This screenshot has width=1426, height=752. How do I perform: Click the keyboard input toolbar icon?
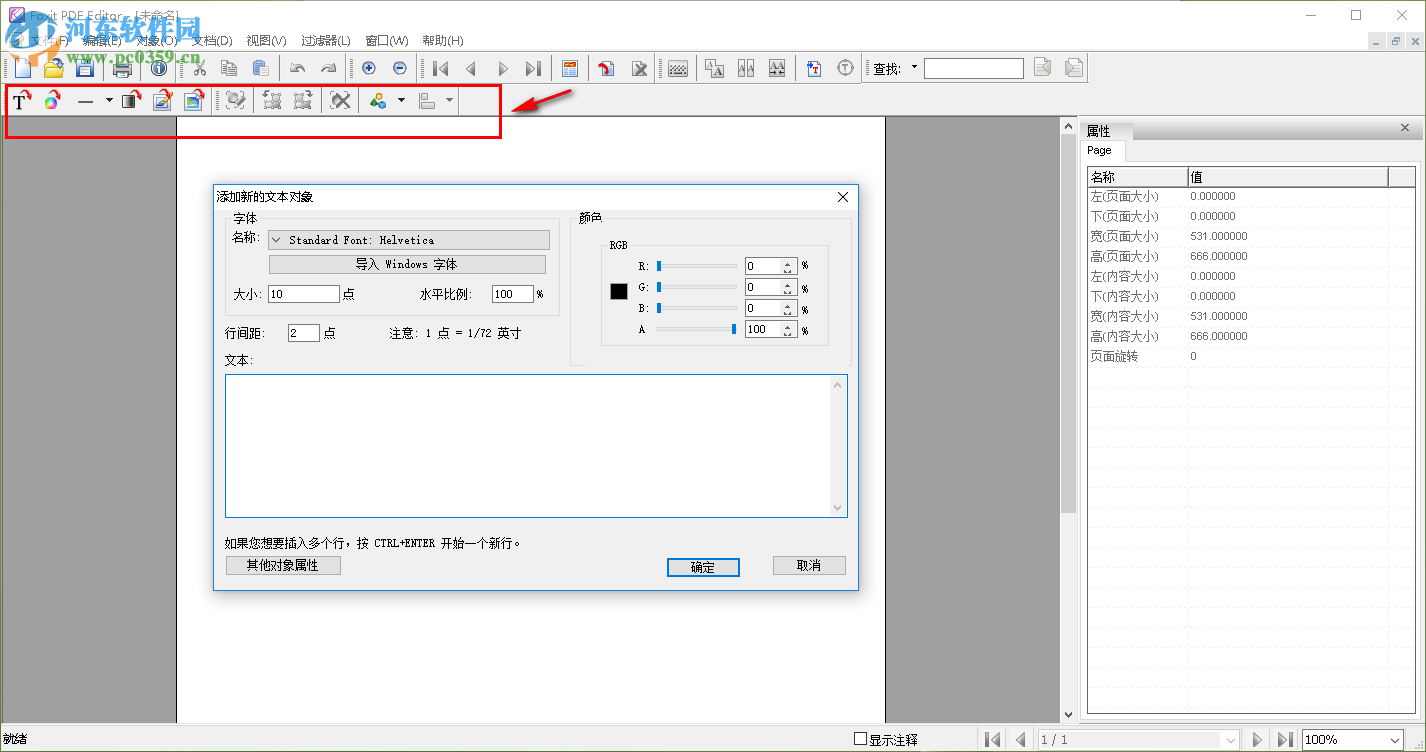[677, 68]
